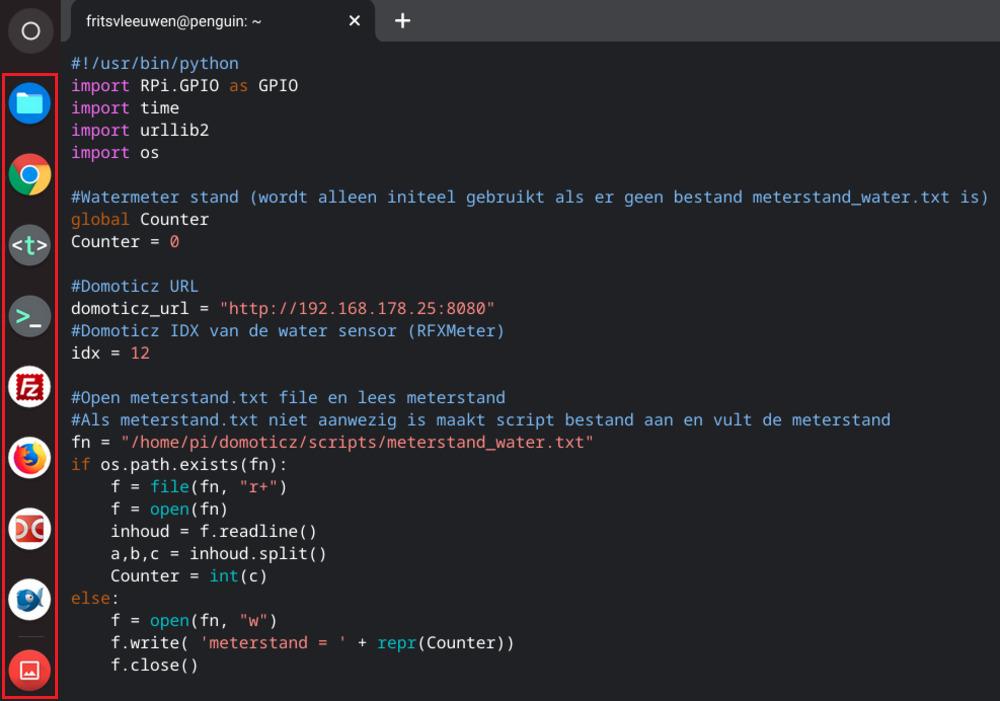Click the '#Domoticz IDX van de water sensor' comment

pyautogui.click(x=288, y=331)
